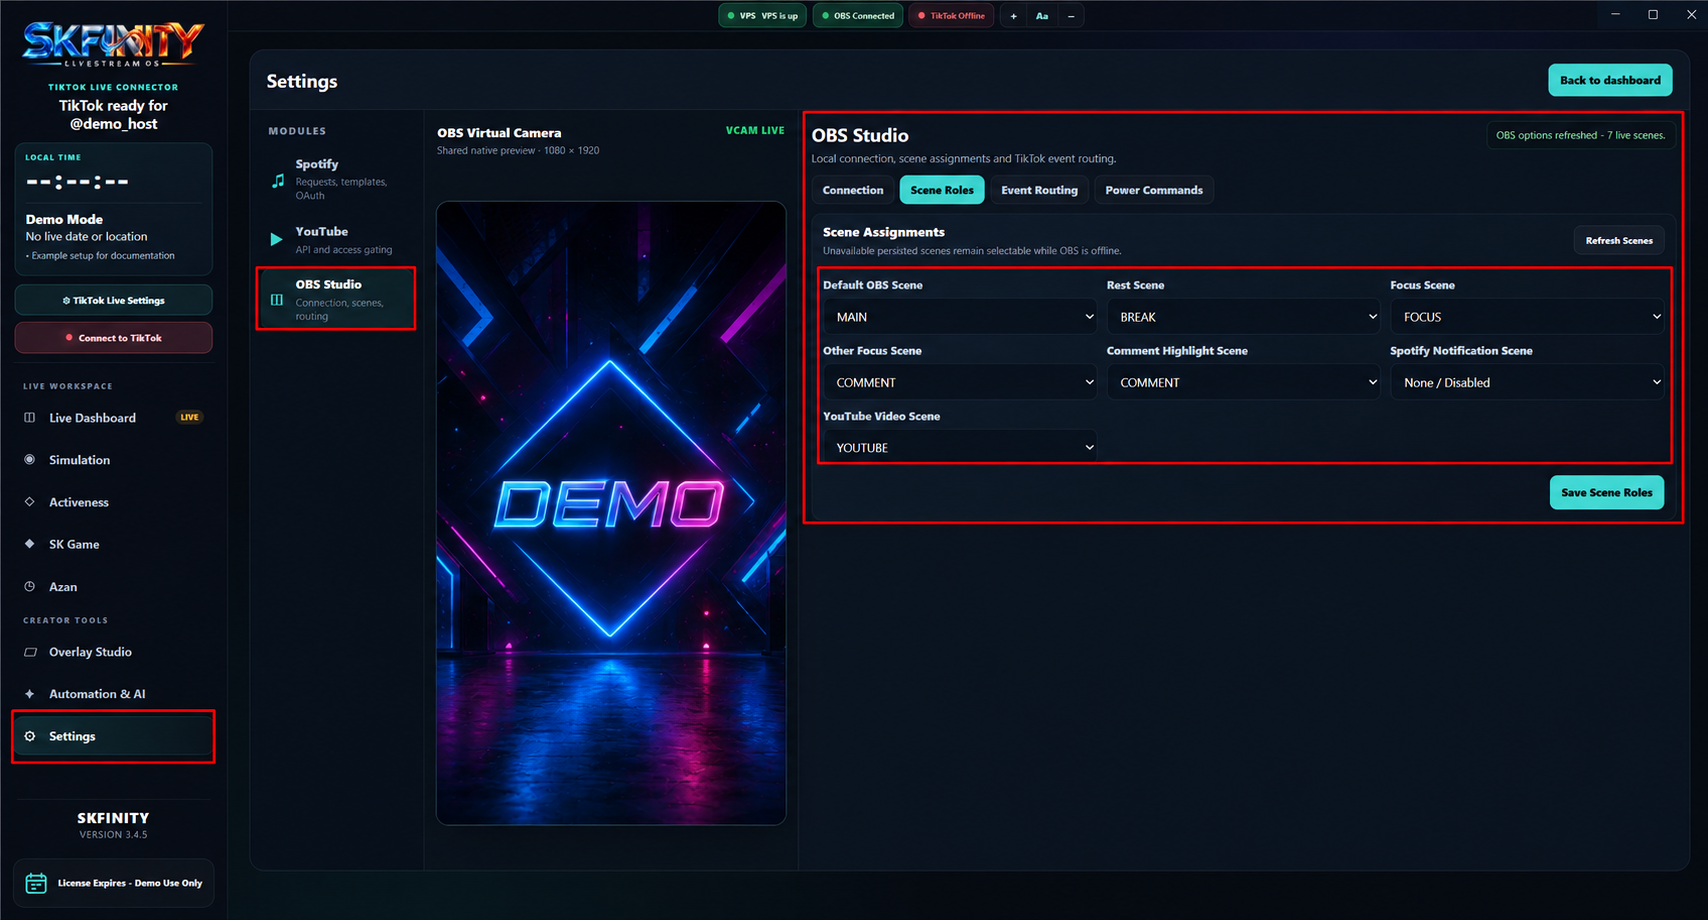Click Refresh Scenes button
This screenshot has width=1708, height=920.
1619,240
